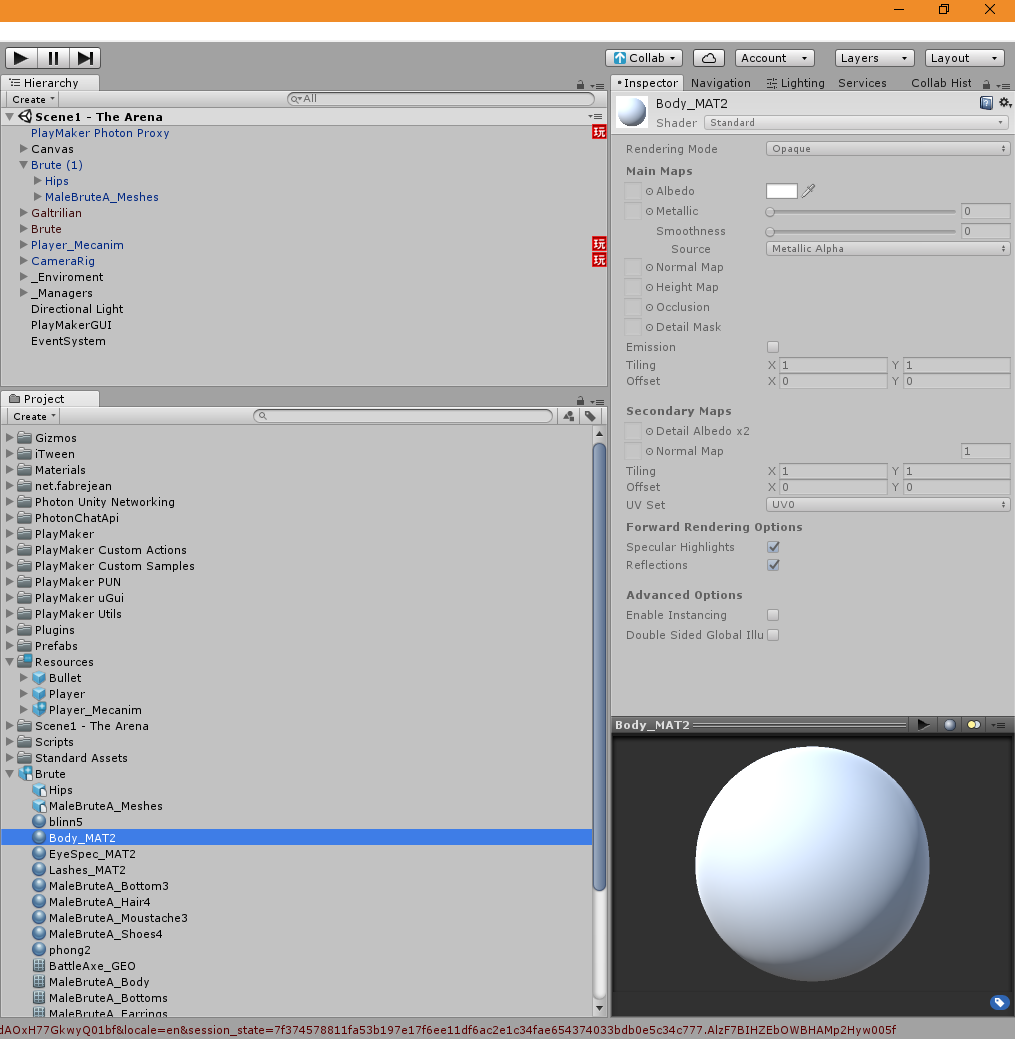Collapse the Brute (1) hierarchy item
The height and width of the screenshot is (1039, 1015).
click(22, 165)
